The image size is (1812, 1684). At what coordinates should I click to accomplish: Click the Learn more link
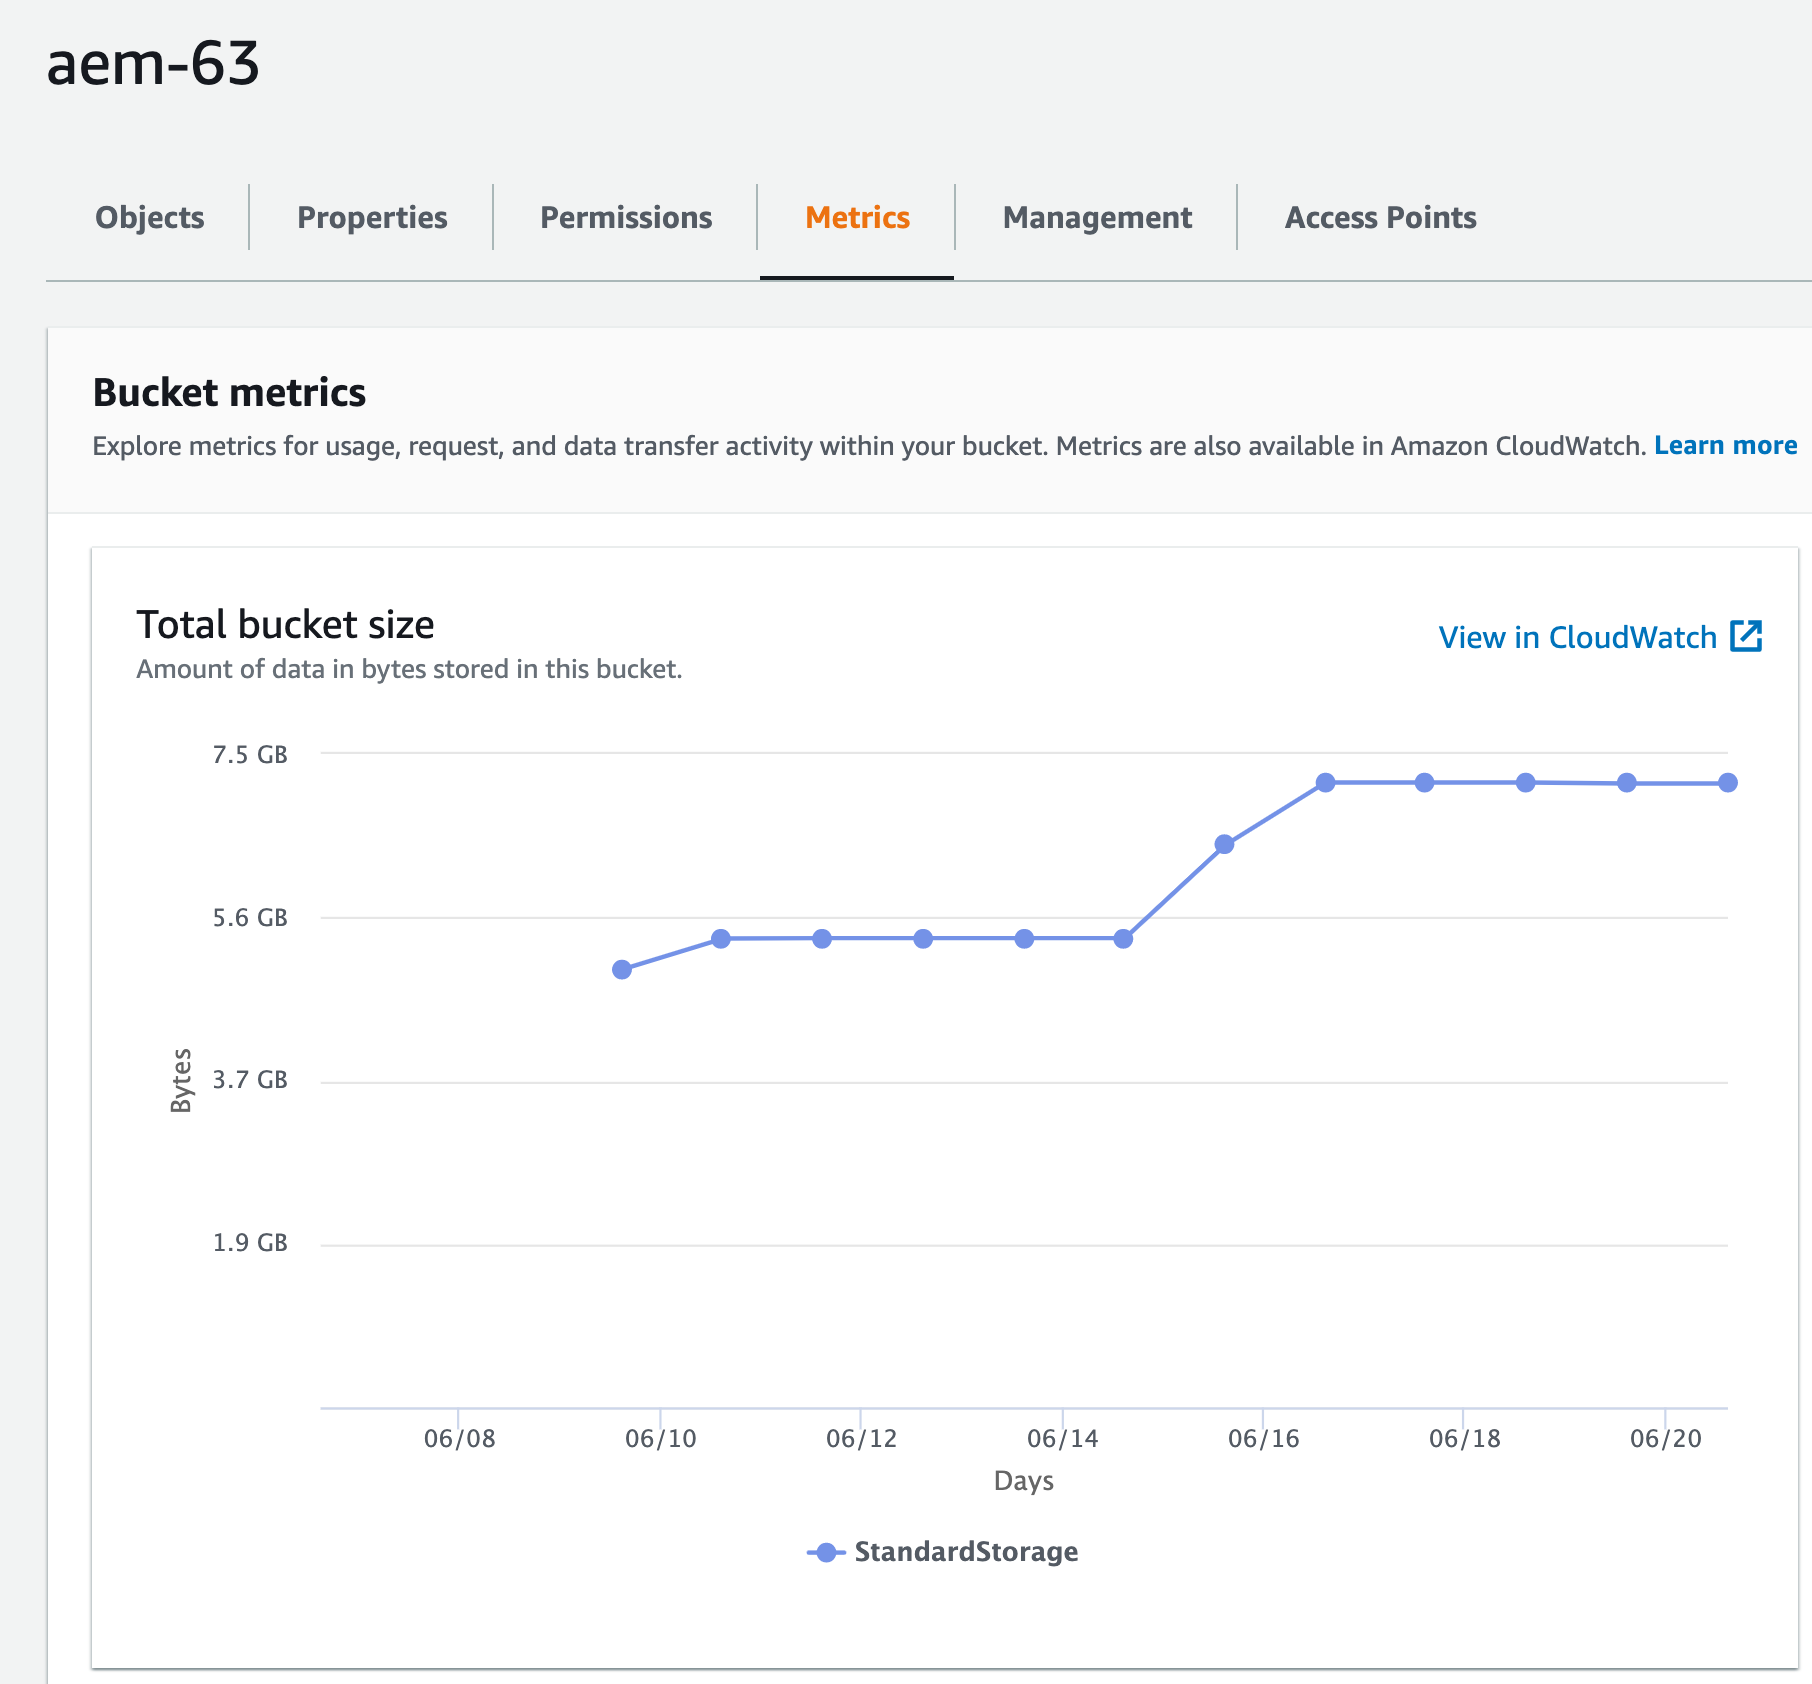[x=1725, y=445]
